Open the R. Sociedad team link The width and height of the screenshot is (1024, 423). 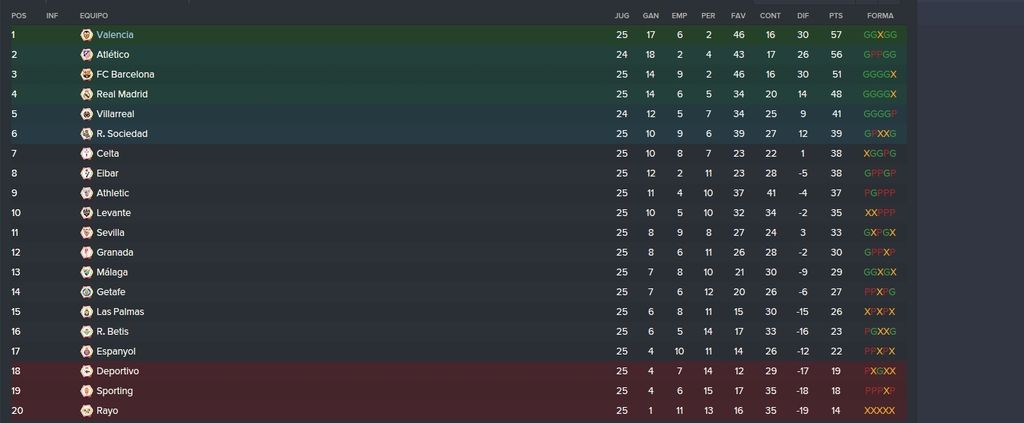[122, 134]
